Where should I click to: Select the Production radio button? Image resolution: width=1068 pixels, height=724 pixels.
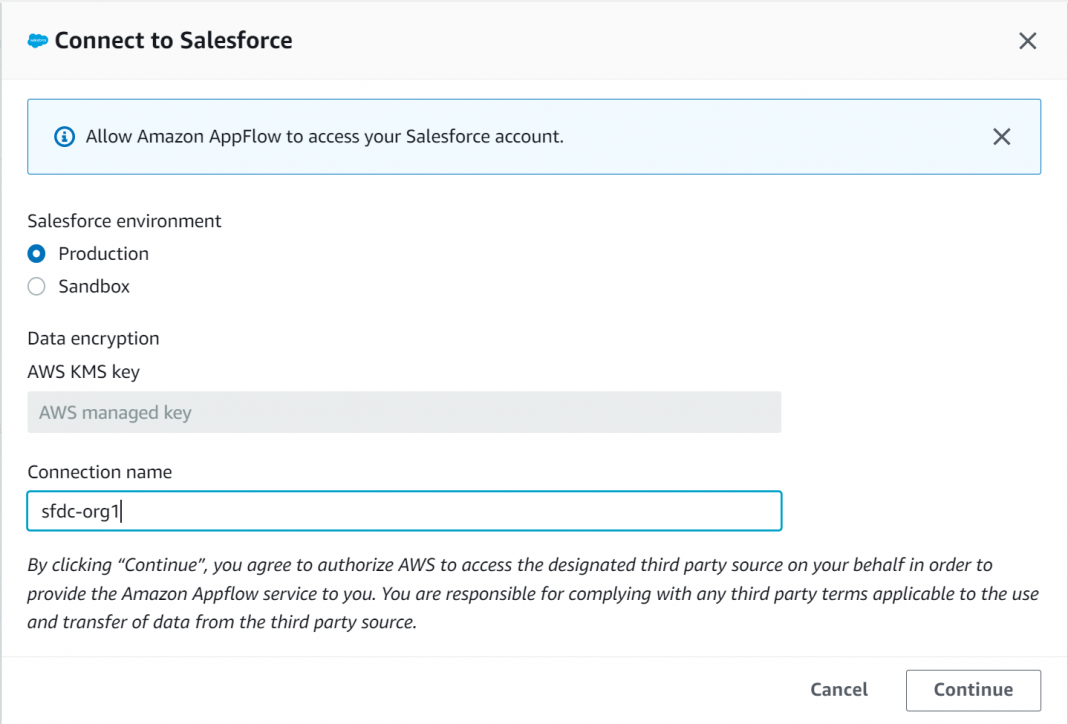click(x=37, y=254)
